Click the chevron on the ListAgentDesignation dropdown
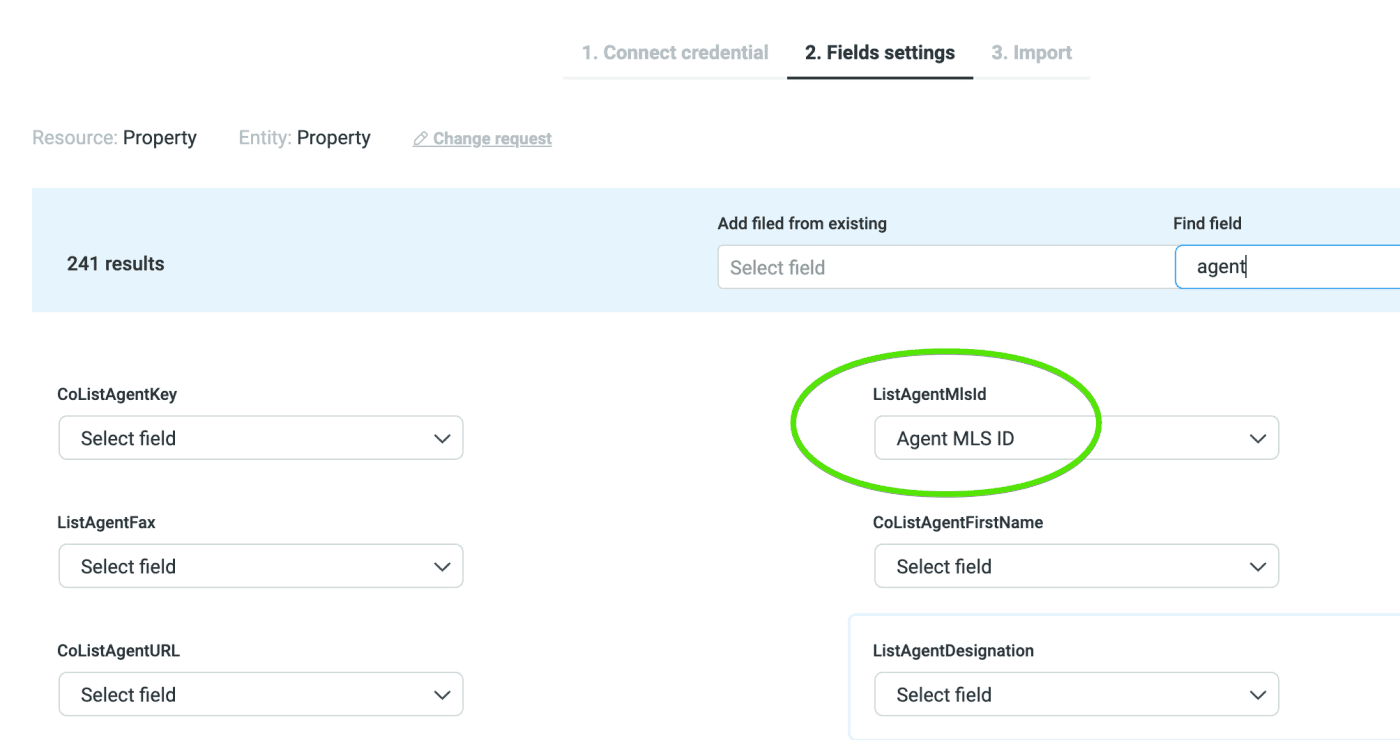 [x=1259, y=693]
